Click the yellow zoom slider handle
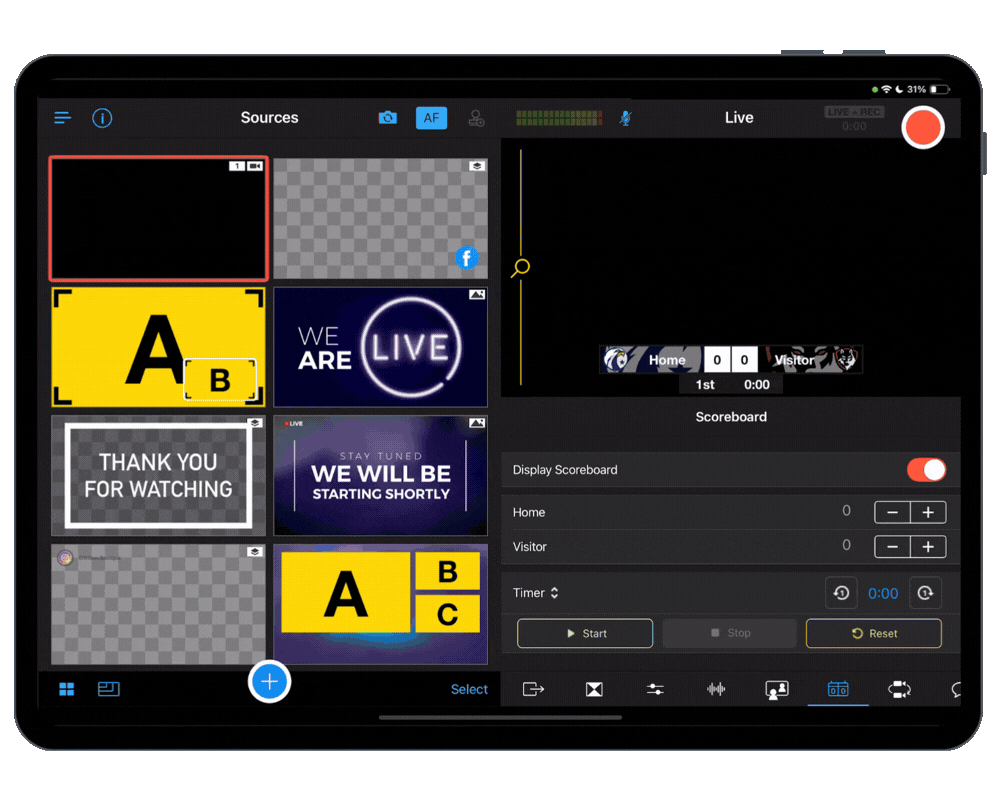This screenshot has height=800, width=1000. pyautogui.click(x=521, y=268)
